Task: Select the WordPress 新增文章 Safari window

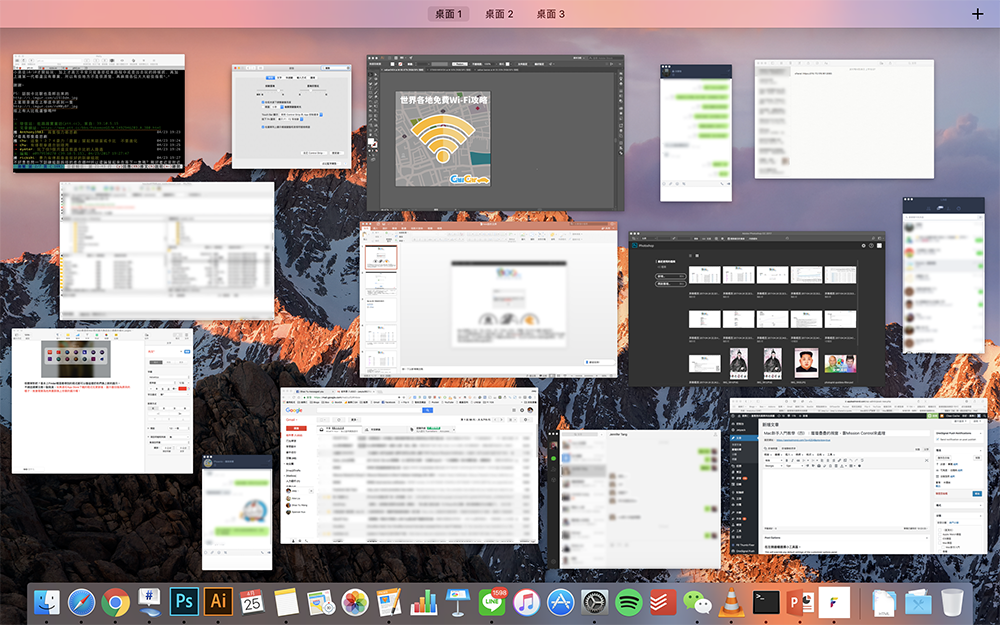Action: click(858, 476)
